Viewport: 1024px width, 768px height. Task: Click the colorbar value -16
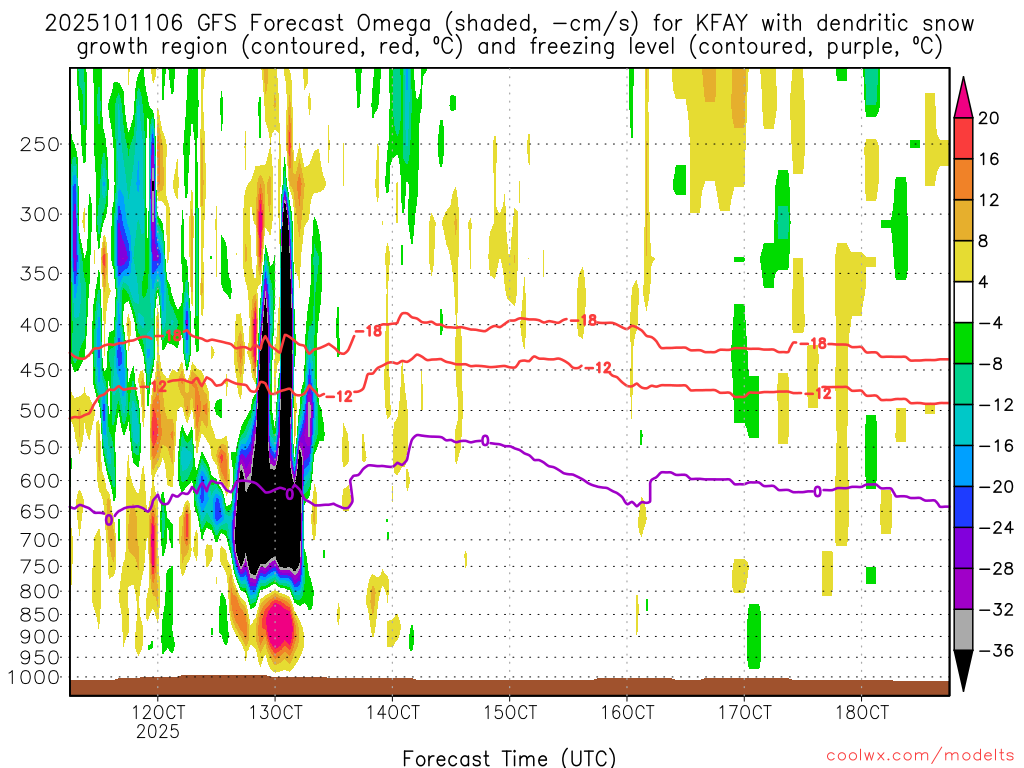pos(995,446)
